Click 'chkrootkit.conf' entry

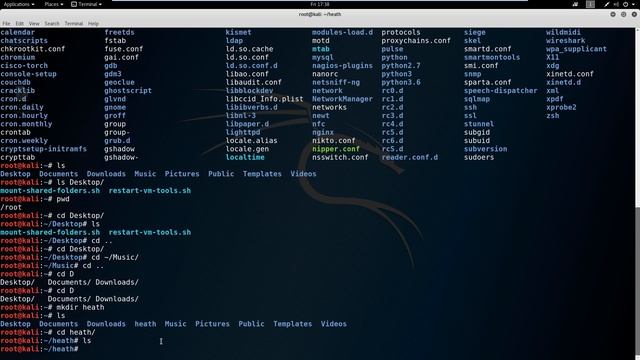(33, 49)
